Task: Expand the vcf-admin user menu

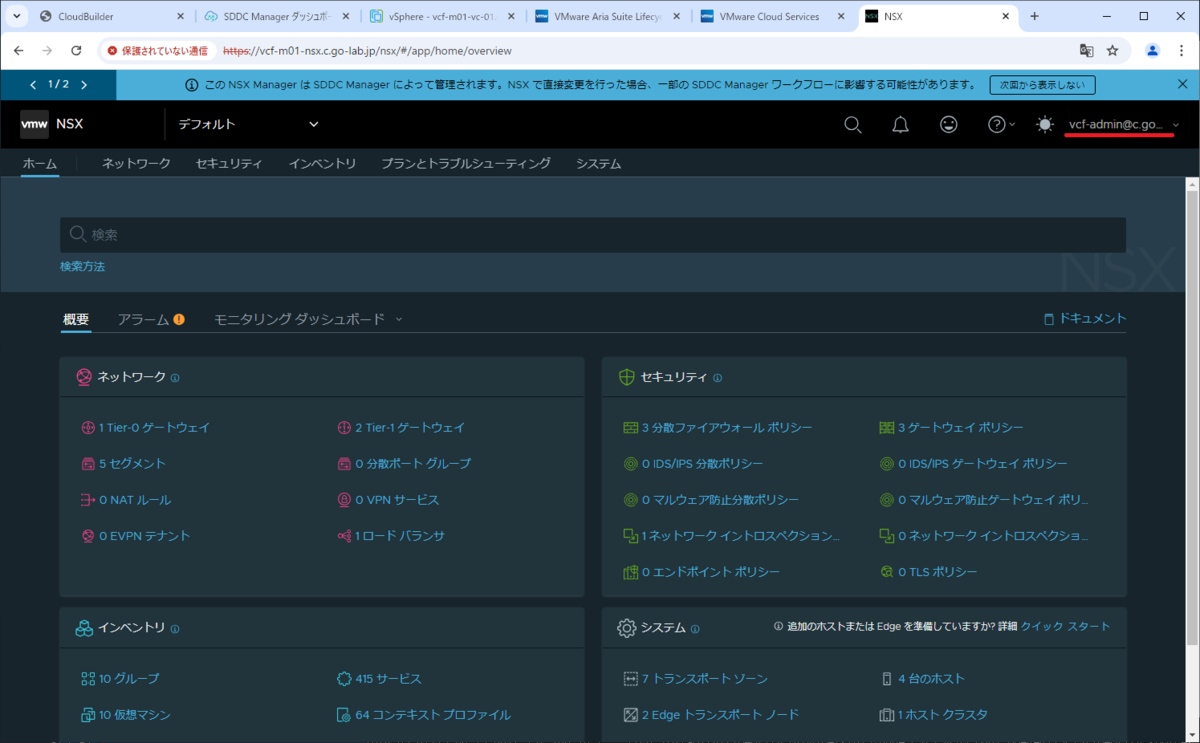Action: tap(1123, 124)
